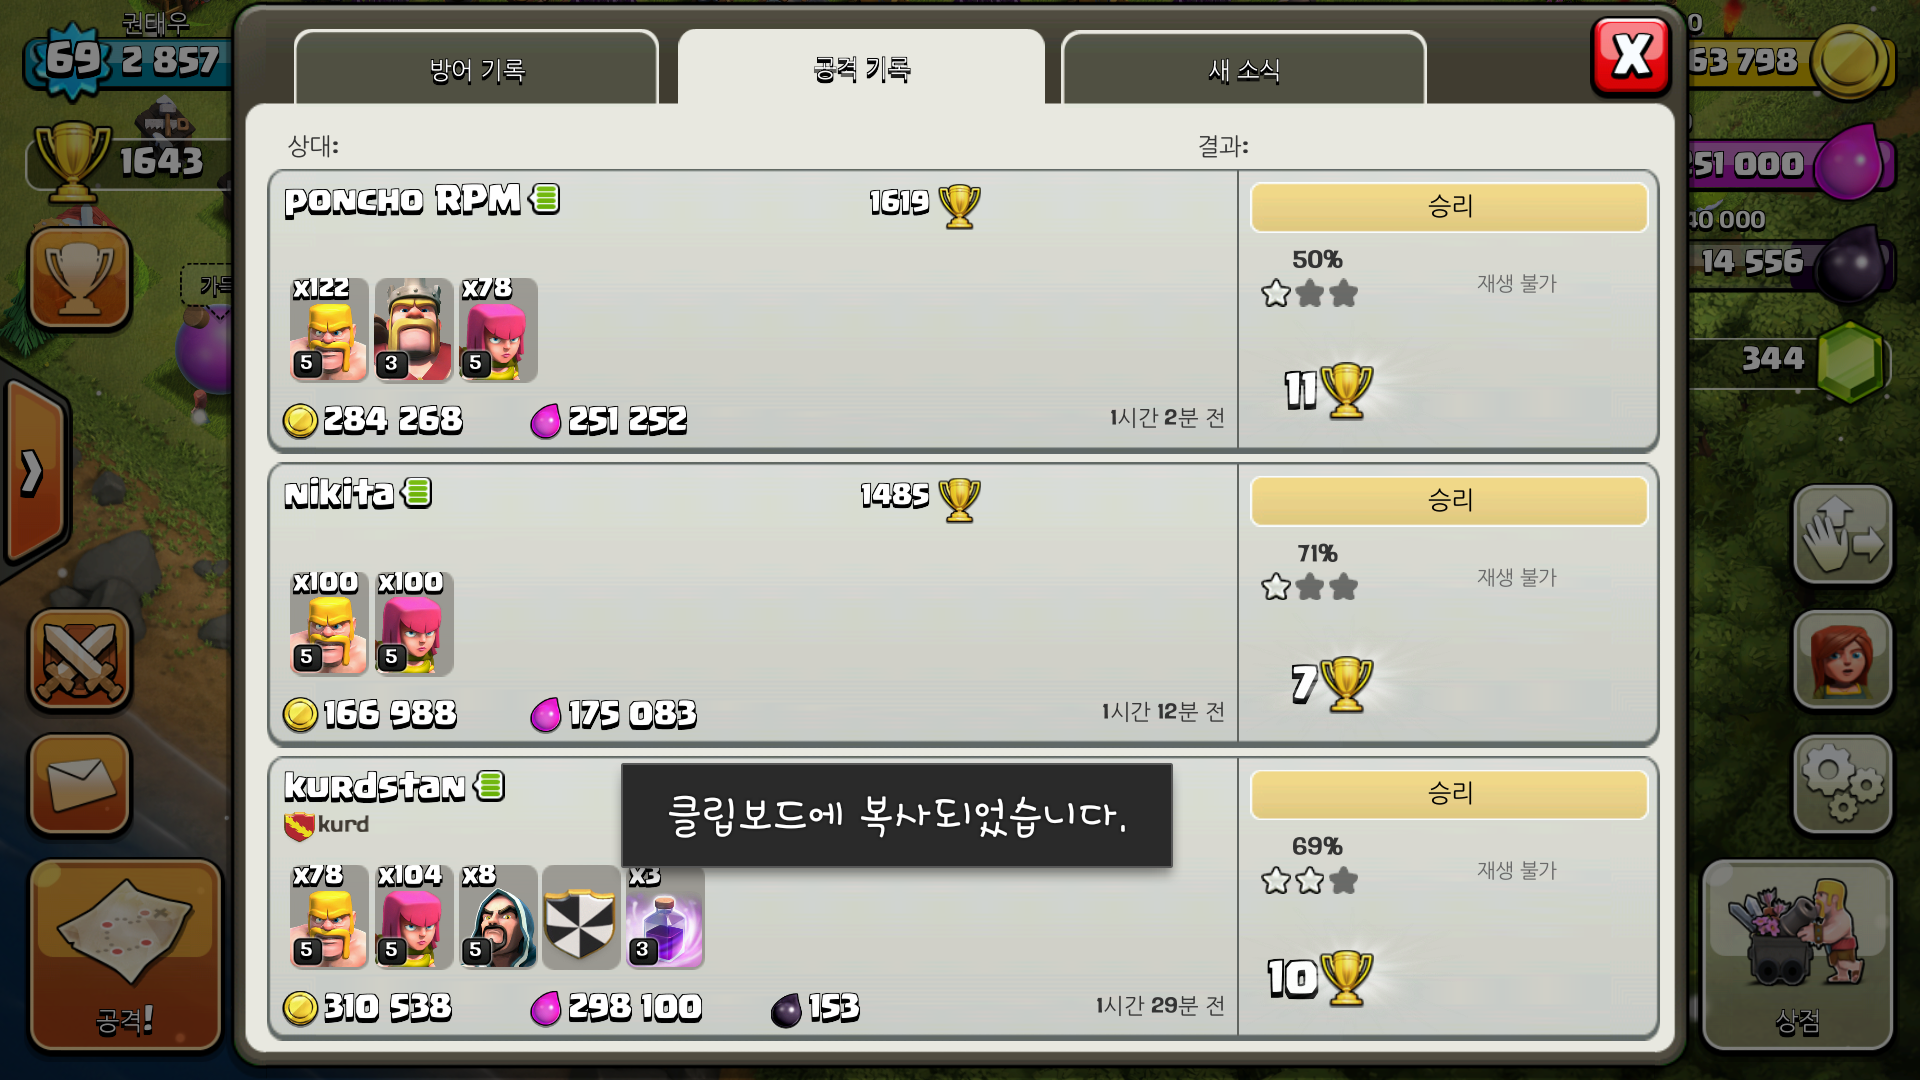Screen dimensions: 1920x1080
Task: Open the 상점 shop button
Action: (1797, 955)
